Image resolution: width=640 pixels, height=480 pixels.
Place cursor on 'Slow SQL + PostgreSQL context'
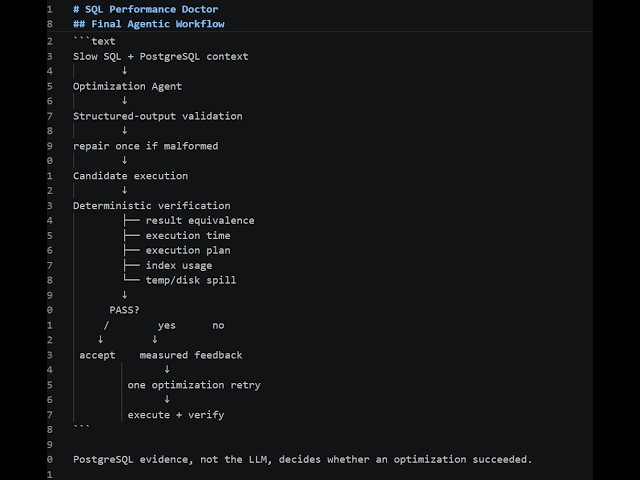point(160,56)
